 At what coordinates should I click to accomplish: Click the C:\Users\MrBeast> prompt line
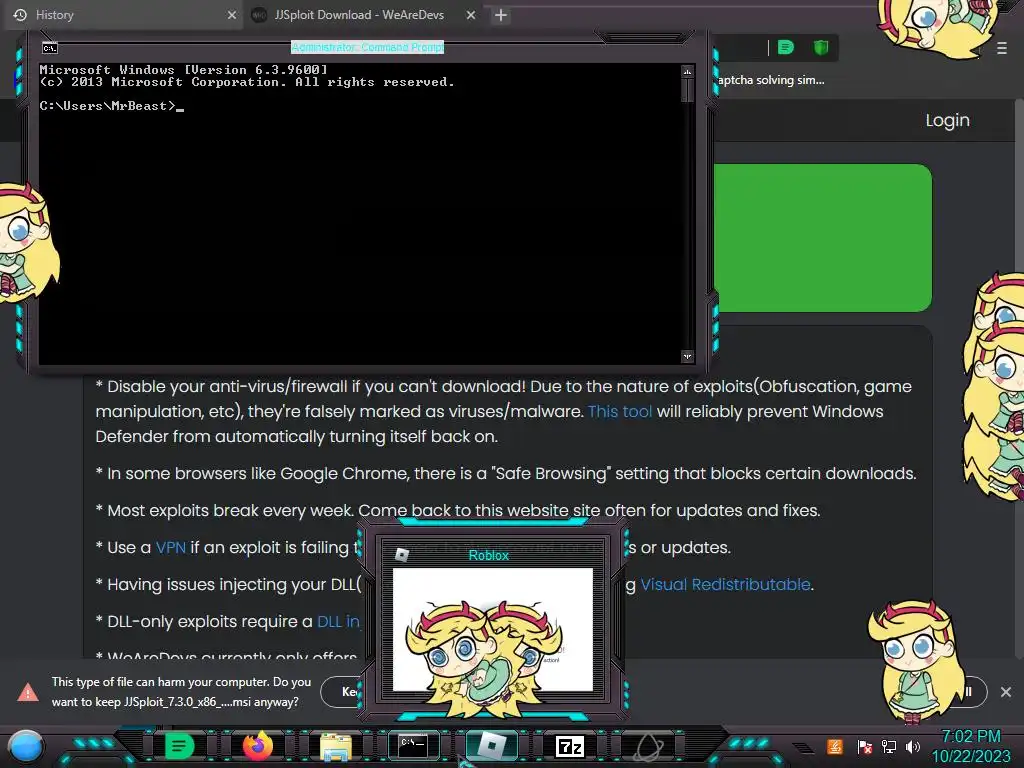pos(112,106)
